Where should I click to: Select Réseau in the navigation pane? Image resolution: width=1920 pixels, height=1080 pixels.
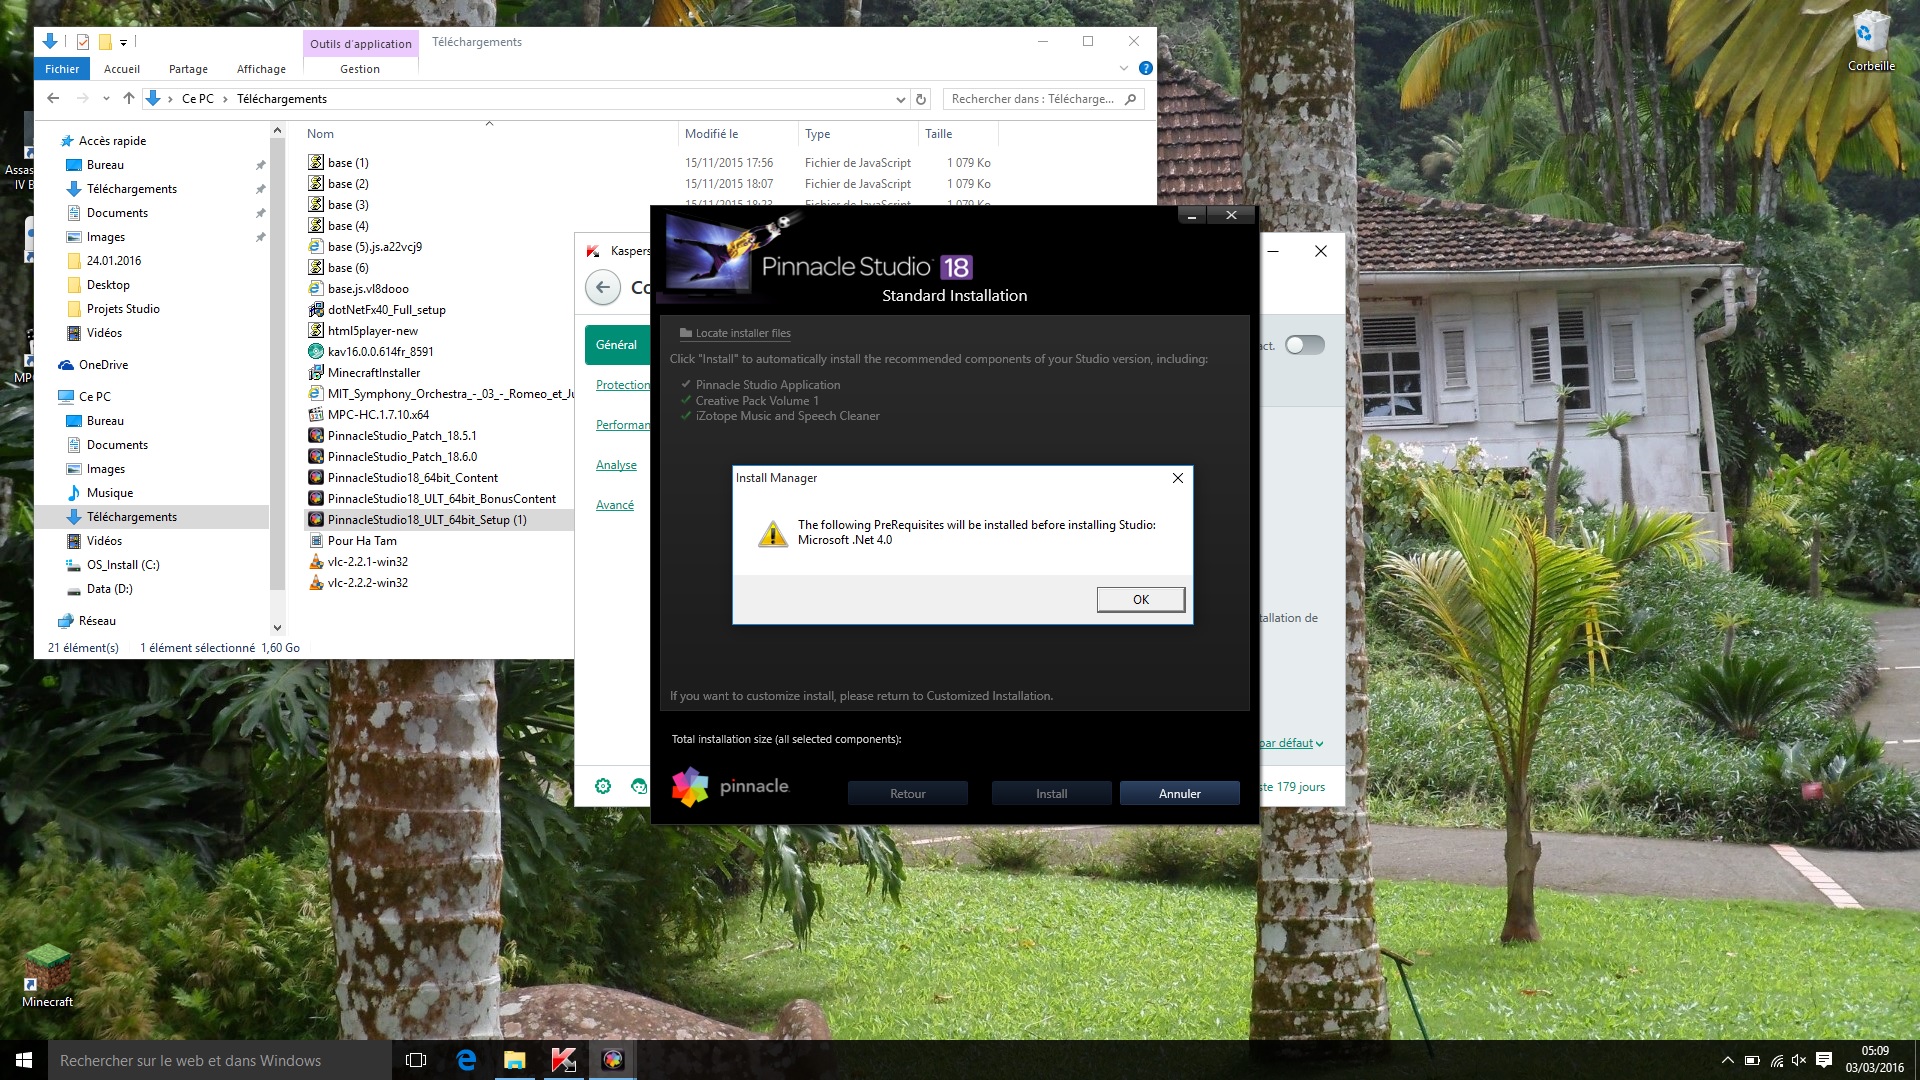[97, 621]
